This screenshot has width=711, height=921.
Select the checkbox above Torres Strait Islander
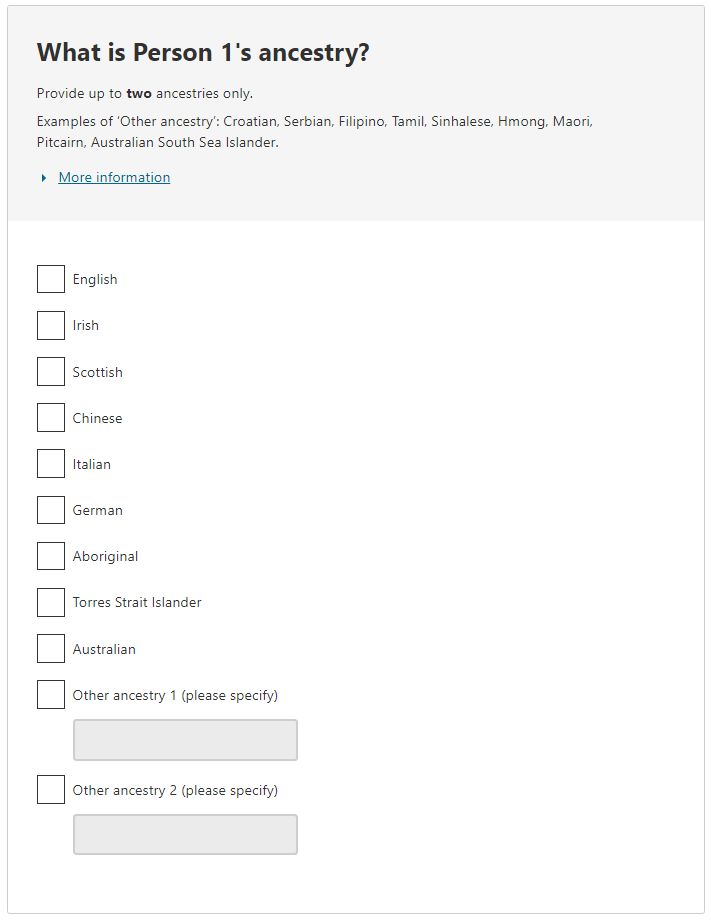(50, 556)
